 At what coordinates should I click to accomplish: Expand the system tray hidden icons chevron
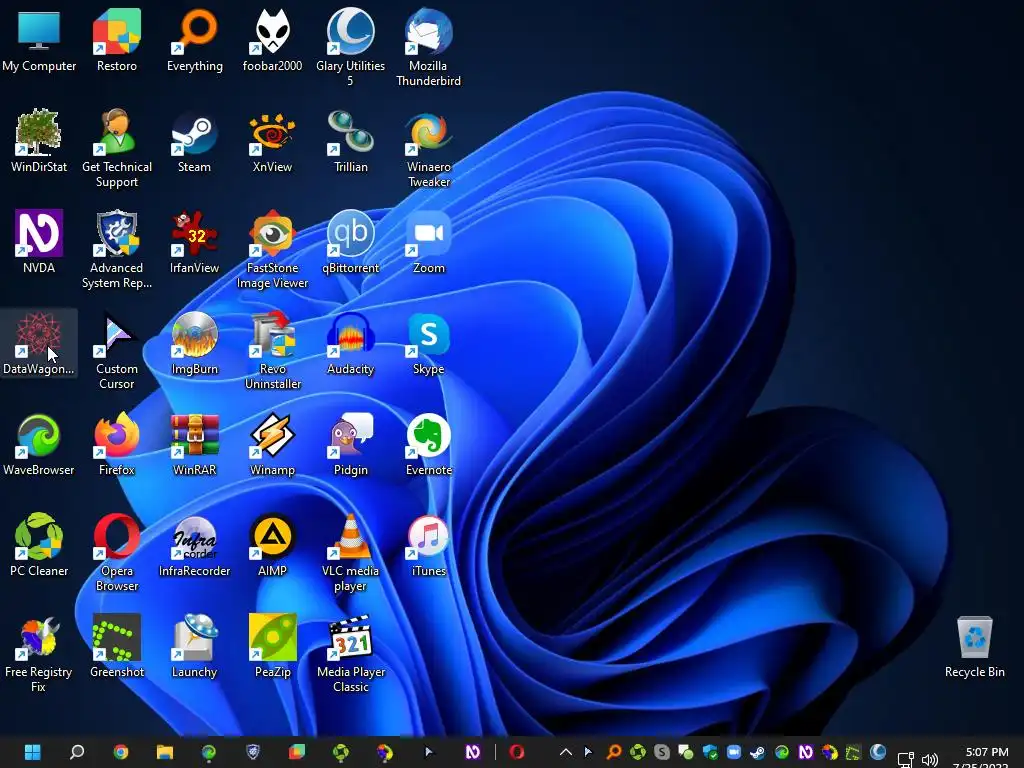click(566, 752)
